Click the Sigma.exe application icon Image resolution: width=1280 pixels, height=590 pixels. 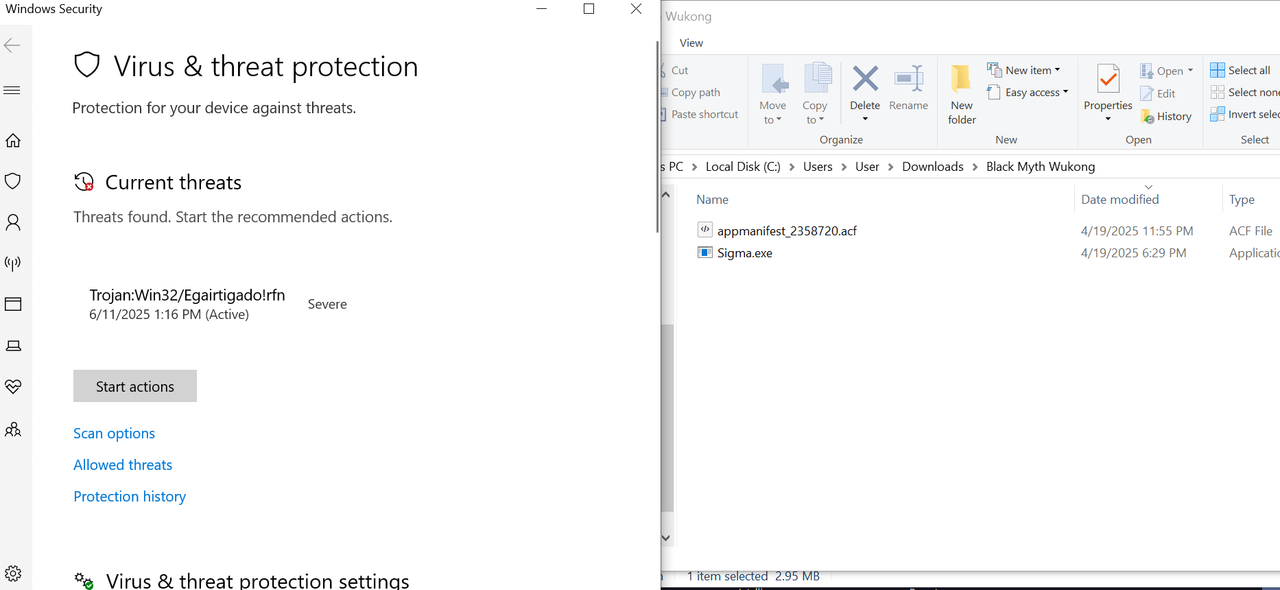704,253
